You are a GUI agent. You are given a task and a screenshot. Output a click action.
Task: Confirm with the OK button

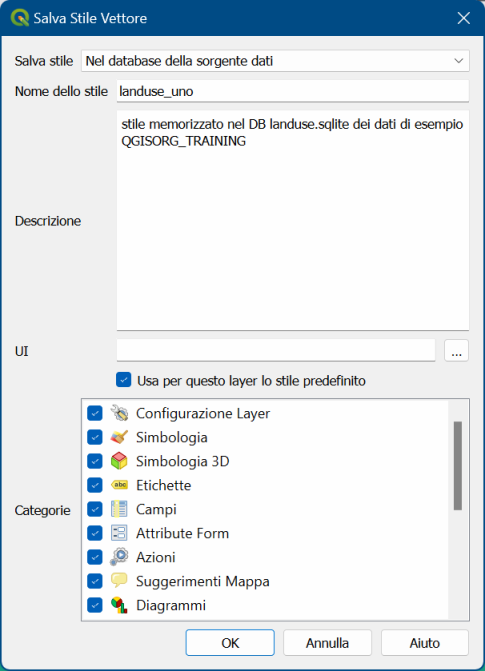(x=230, y=643)
